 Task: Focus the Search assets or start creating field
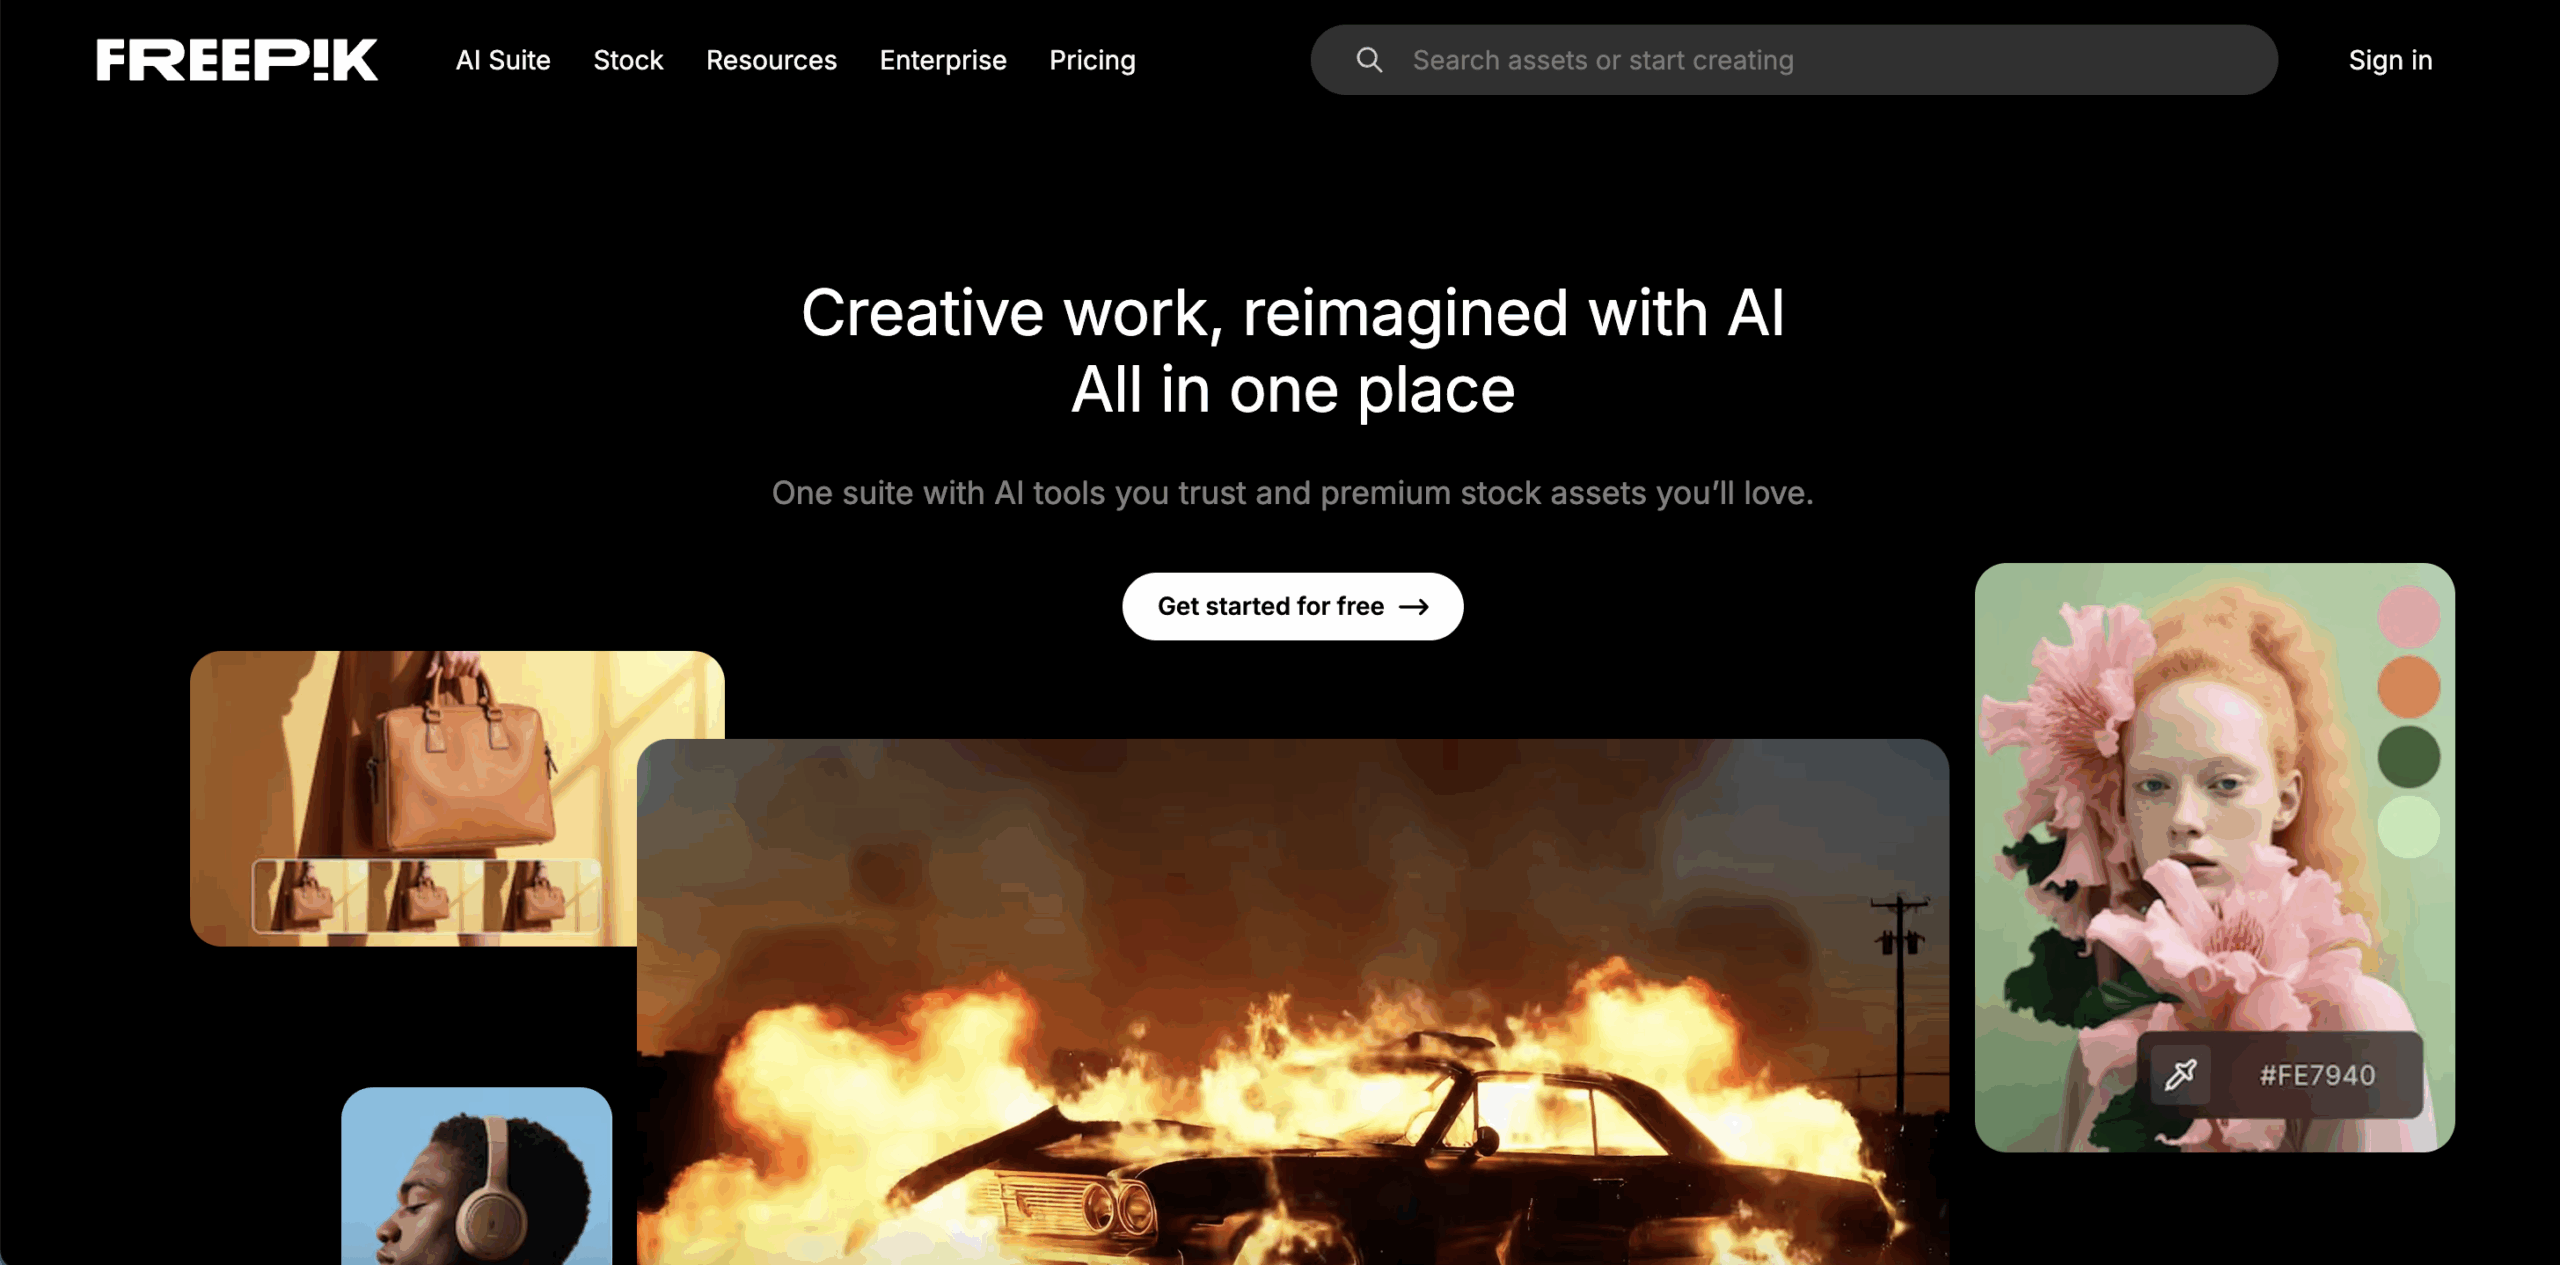pyautogui.click(x=1794, y=60)
